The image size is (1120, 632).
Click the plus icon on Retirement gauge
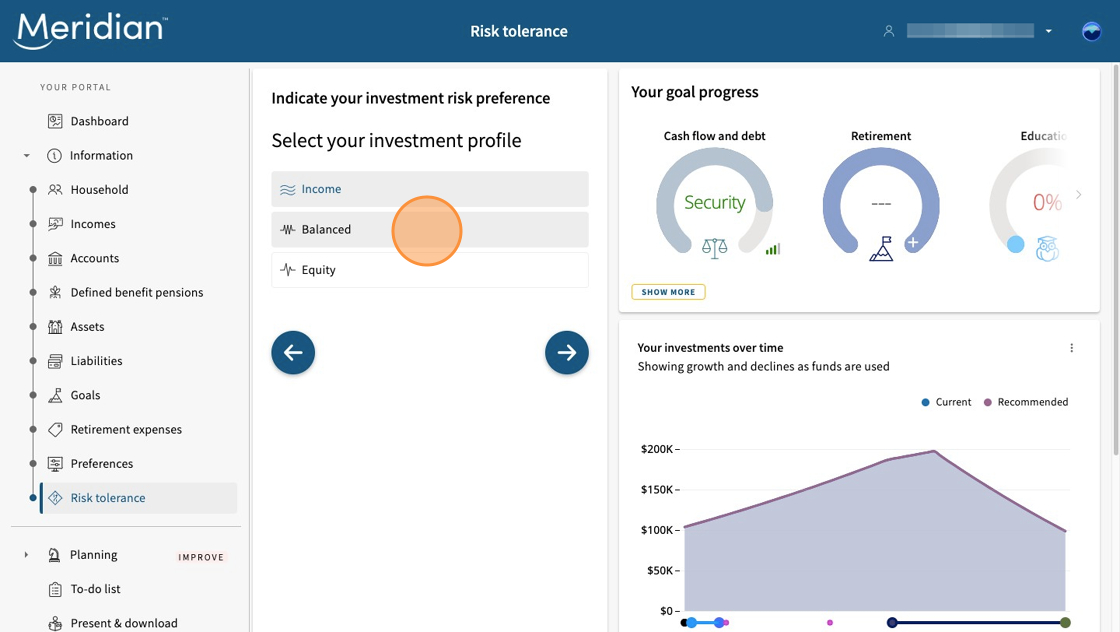point(912,243)
